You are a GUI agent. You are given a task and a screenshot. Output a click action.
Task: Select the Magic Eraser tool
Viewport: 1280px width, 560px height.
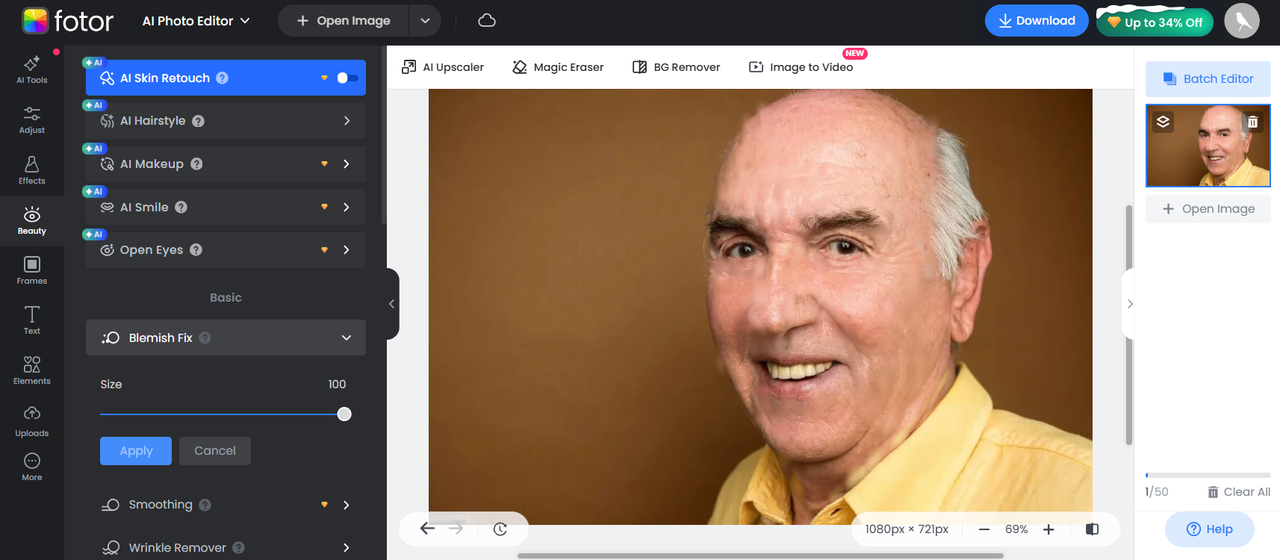(558, 67)
